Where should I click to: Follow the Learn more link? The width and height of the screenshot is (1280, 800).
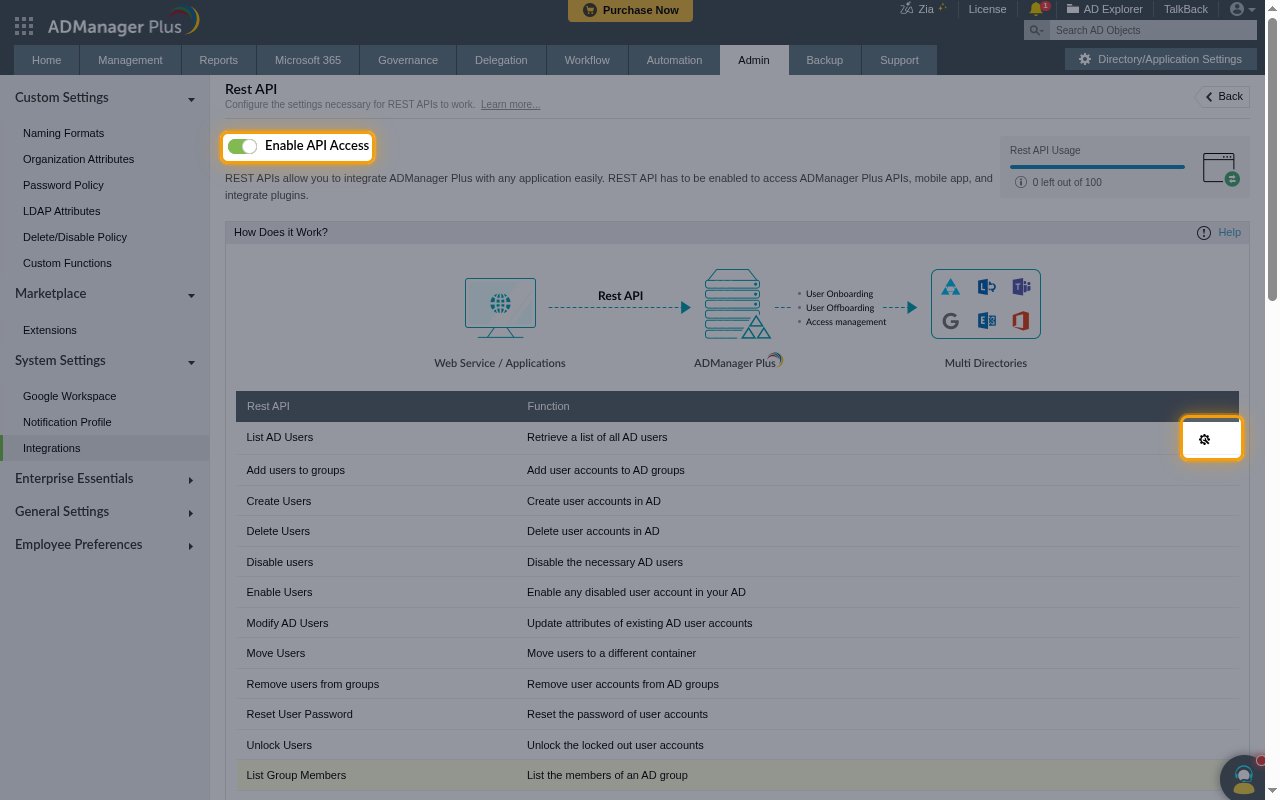[510, 104]
